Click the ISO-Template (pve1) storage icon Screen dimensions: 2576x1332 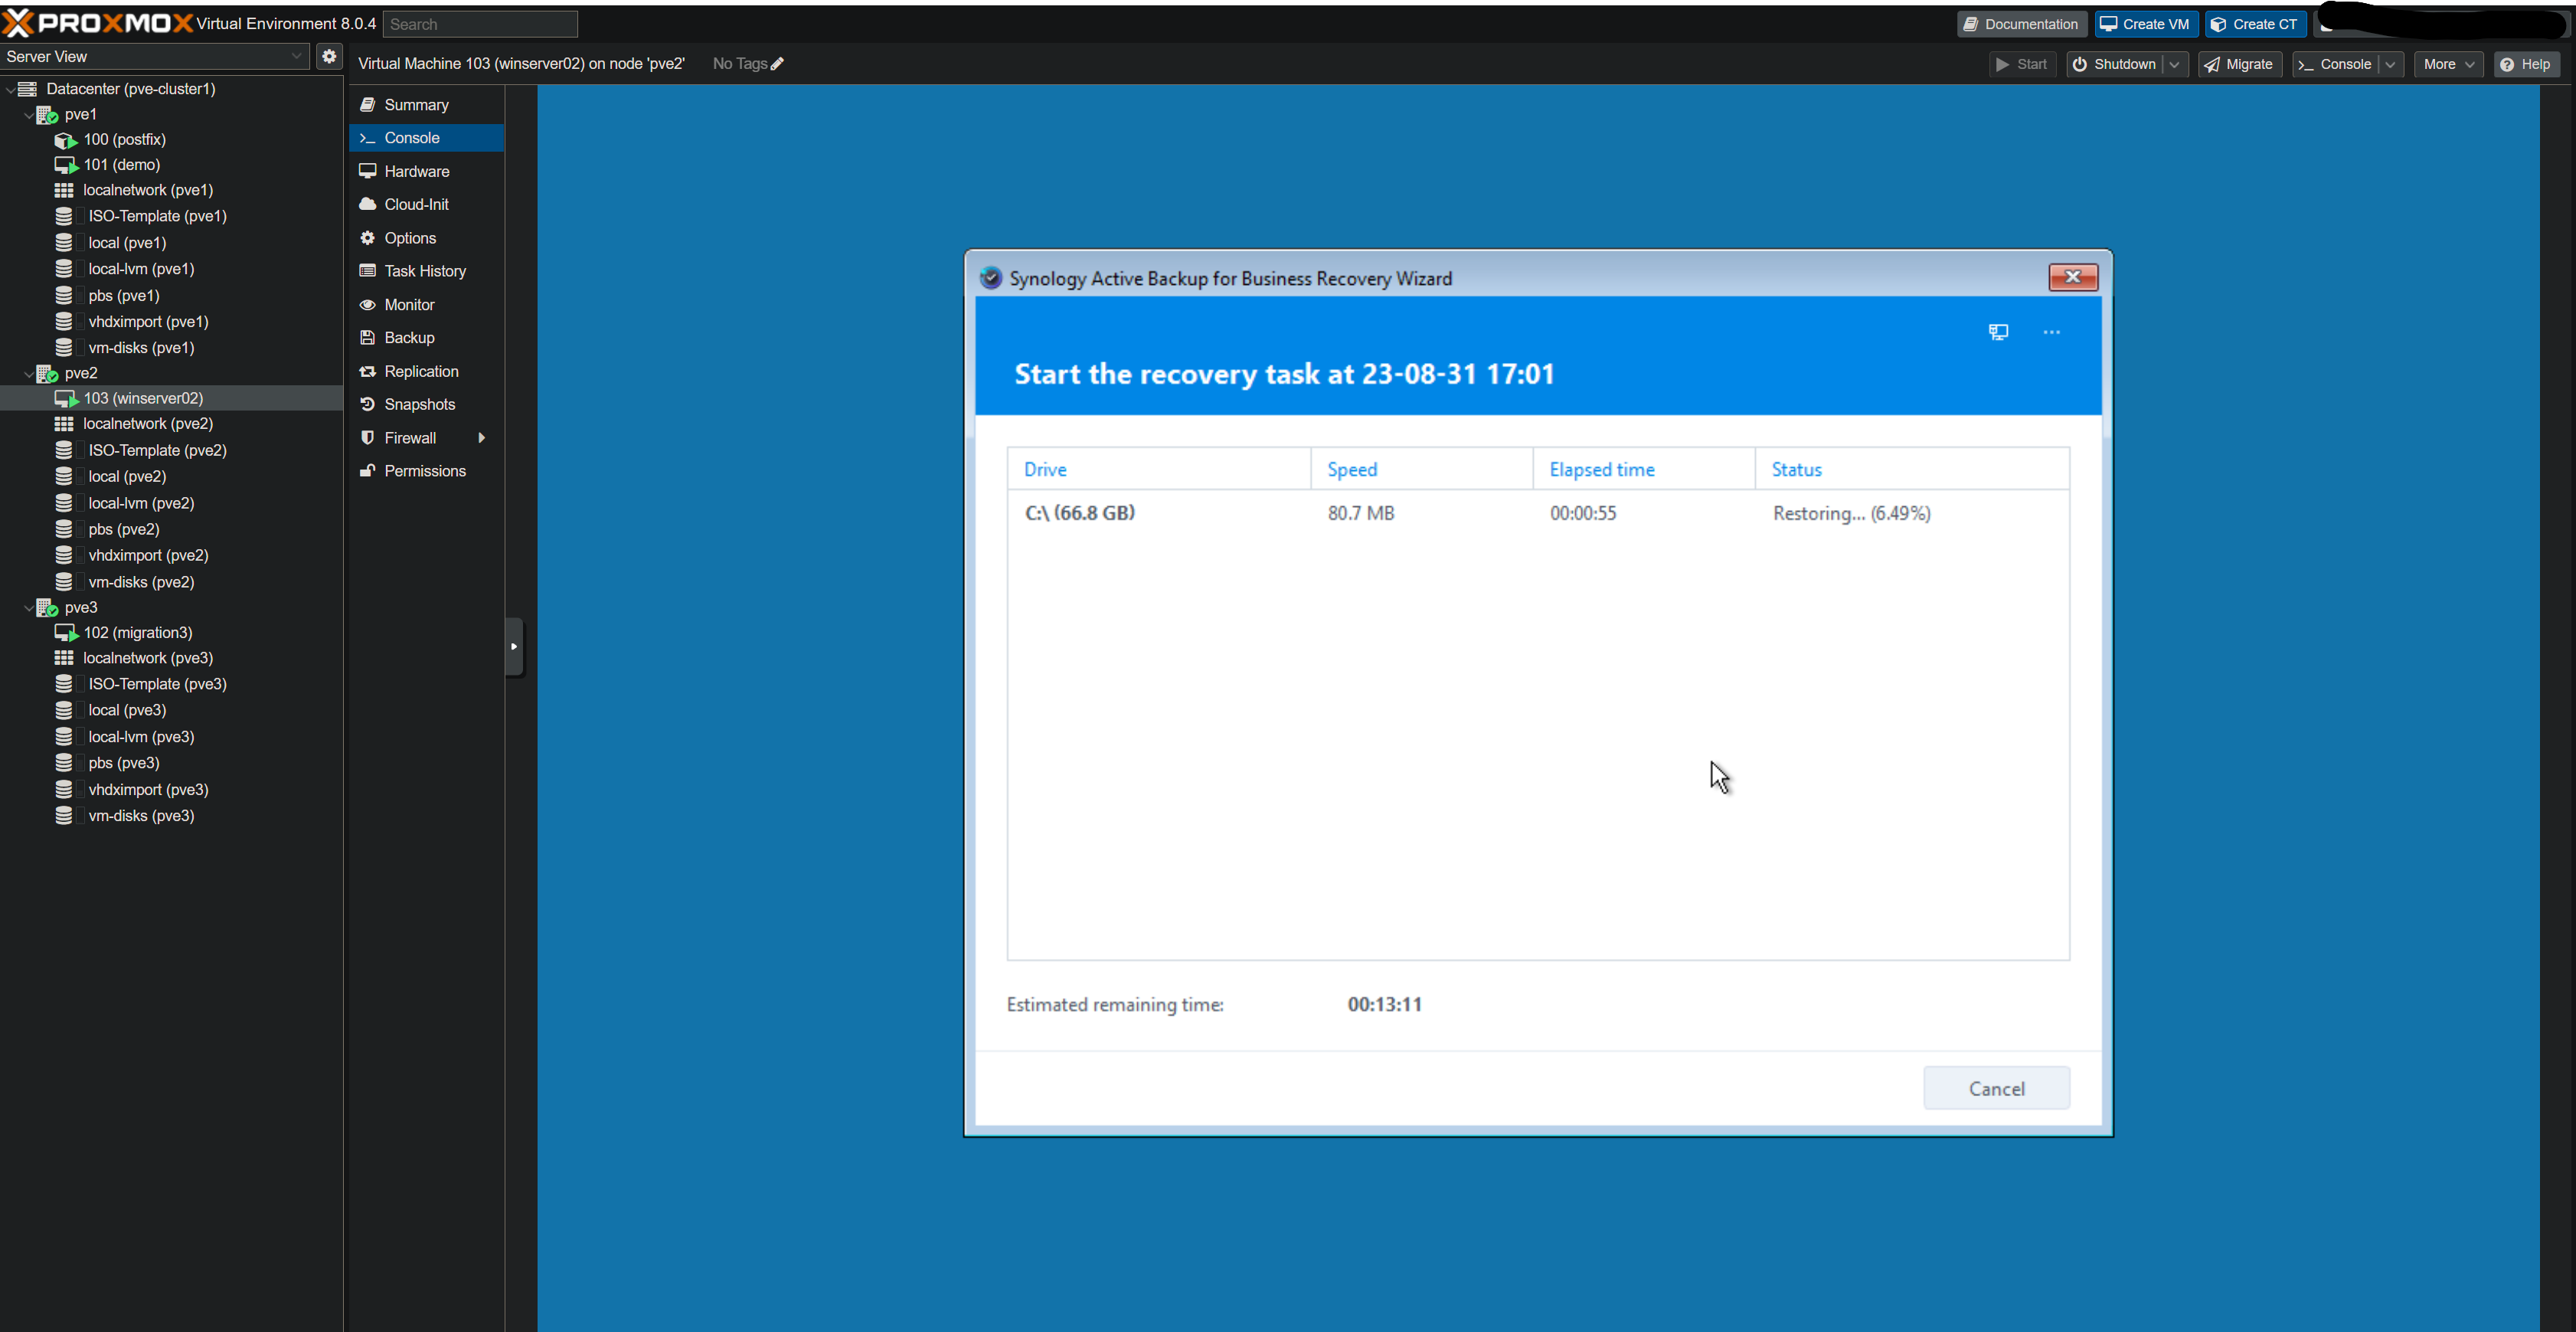[64, 216]
